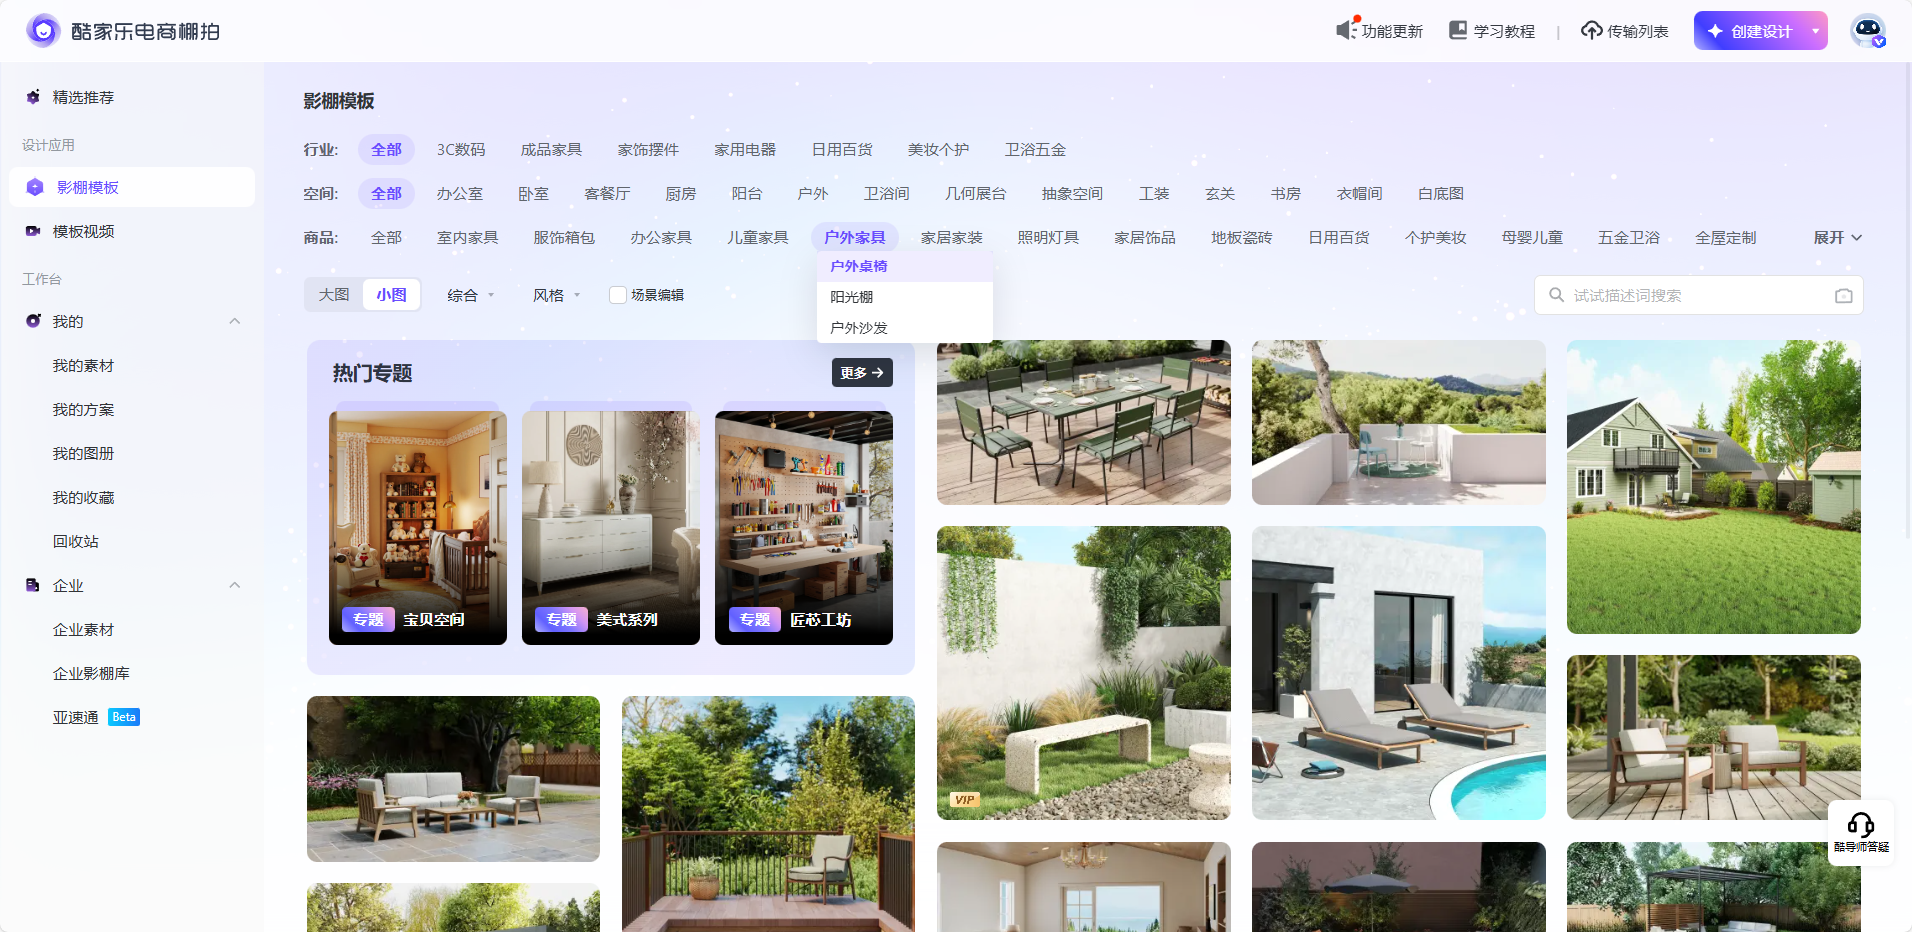Open white terrace round table template
The height and width of the screenshot is (932, 1912).
tap(1399, 422)
